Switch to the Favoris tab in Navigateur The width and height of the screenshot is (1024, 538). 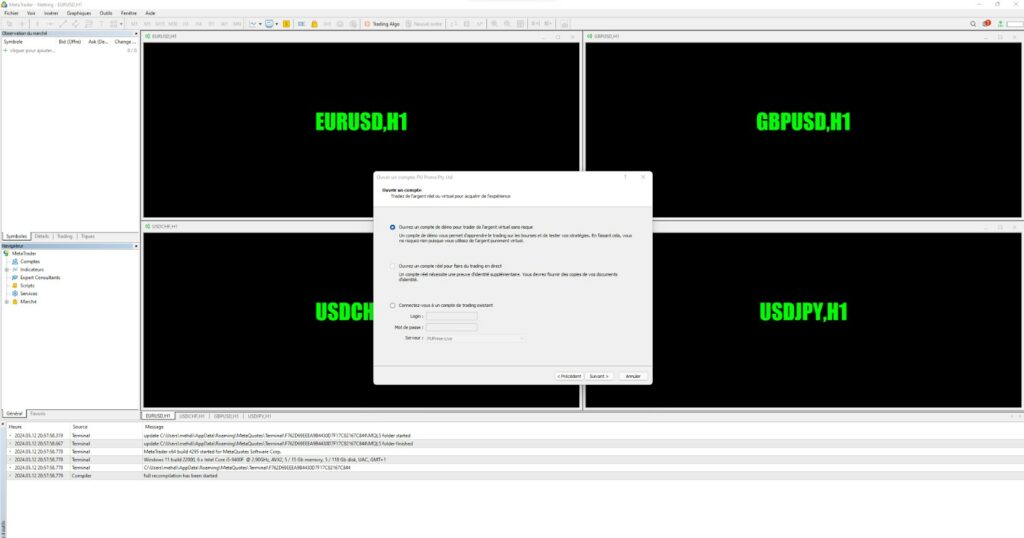pyautogui.click(x=38, y=413)
